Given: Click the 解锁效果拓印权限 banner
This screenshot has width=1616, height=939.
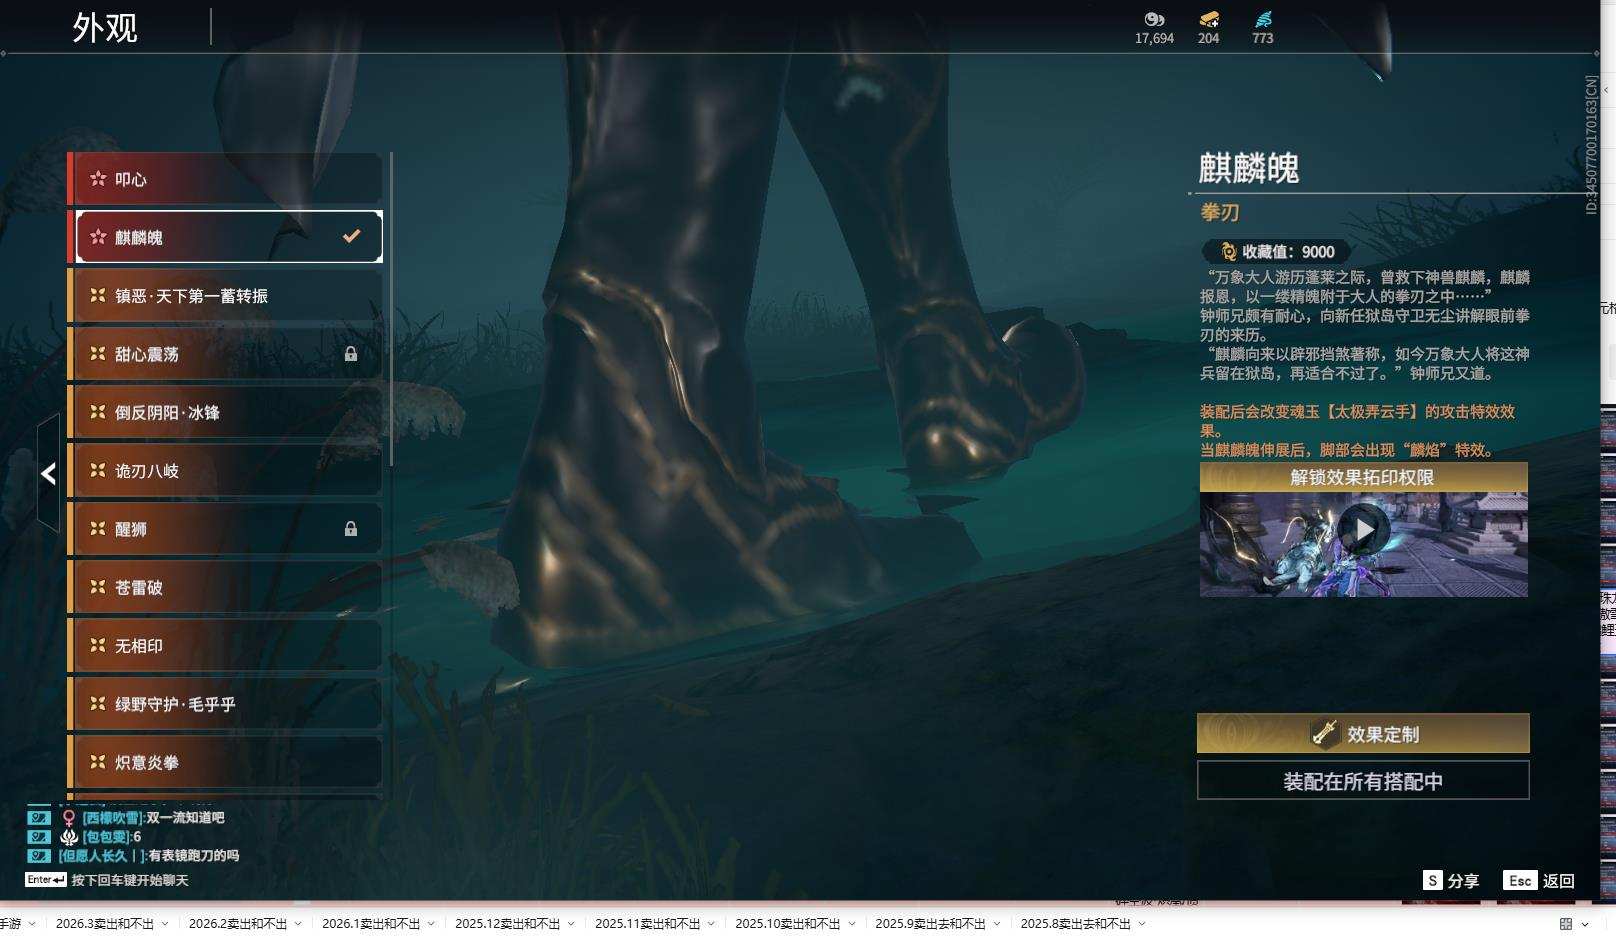Looking at the screenshot, I should point(1363,477).
